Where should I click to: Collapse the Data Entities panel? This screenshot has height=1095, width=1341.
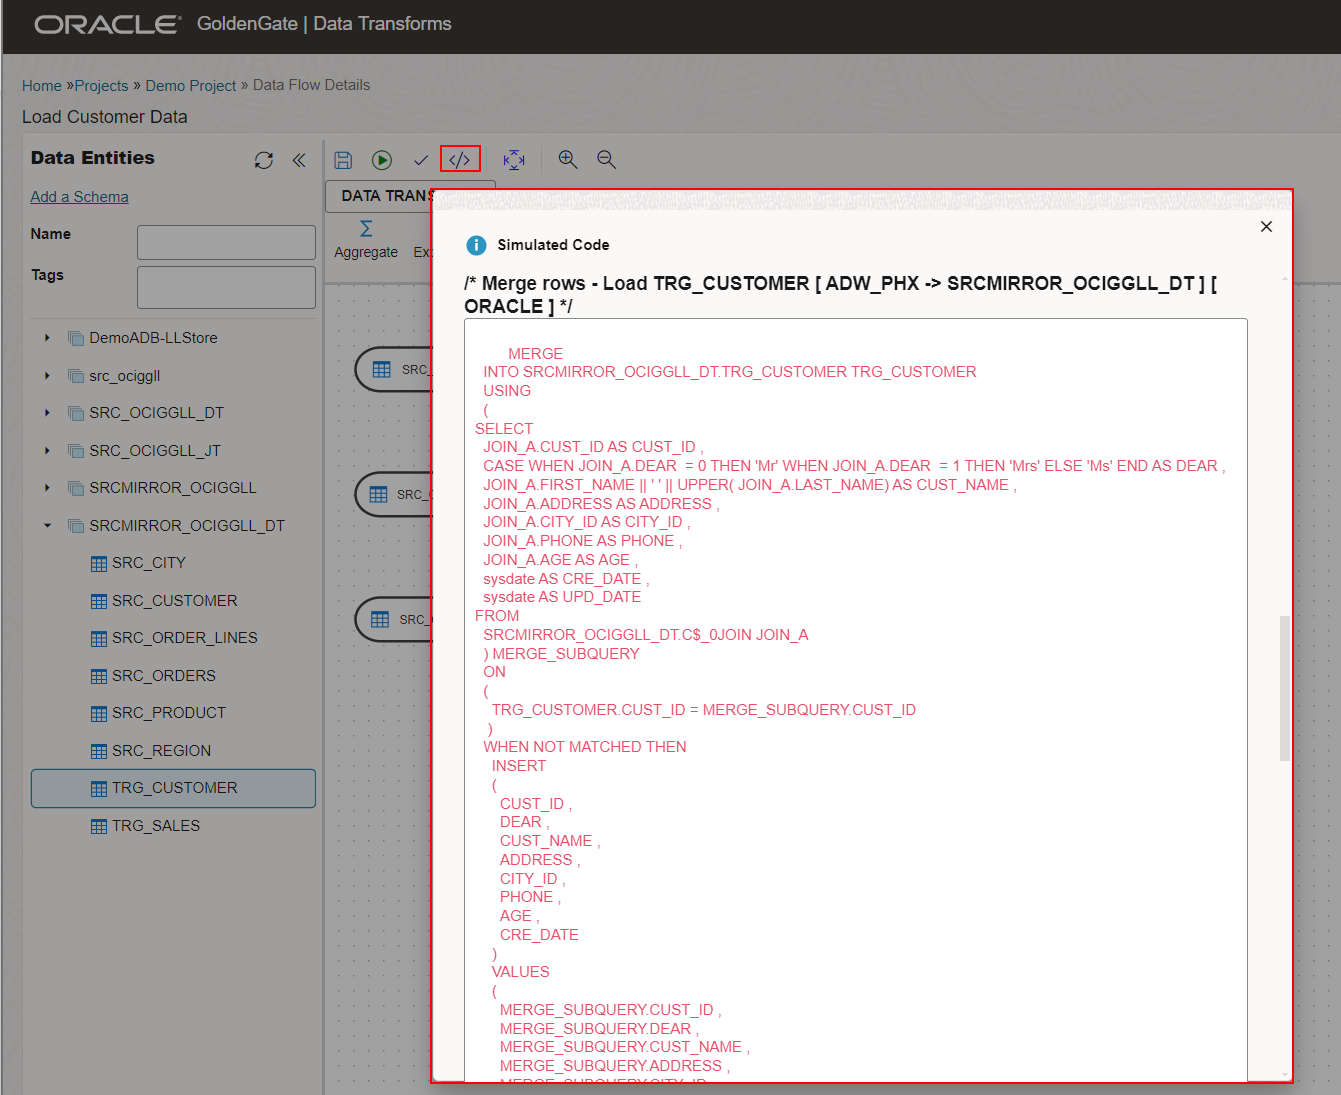pyautogui.click(x=298, y=160)
